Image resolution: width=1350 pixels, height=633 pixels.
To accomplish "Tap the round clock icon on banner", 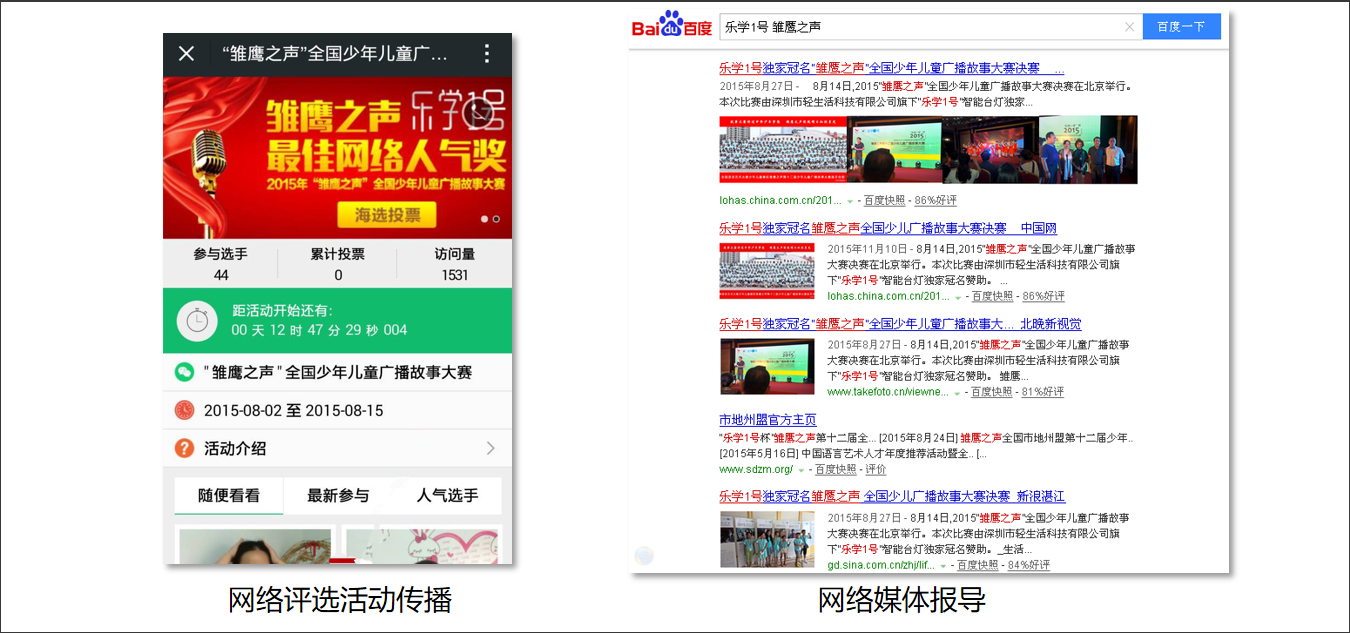I will pyautogui.click(x=481, y=114).
